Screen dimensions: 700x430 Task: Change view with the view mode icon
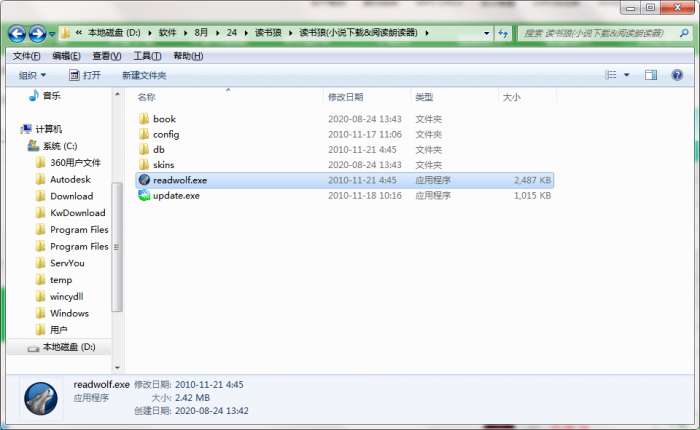[610, 75]
